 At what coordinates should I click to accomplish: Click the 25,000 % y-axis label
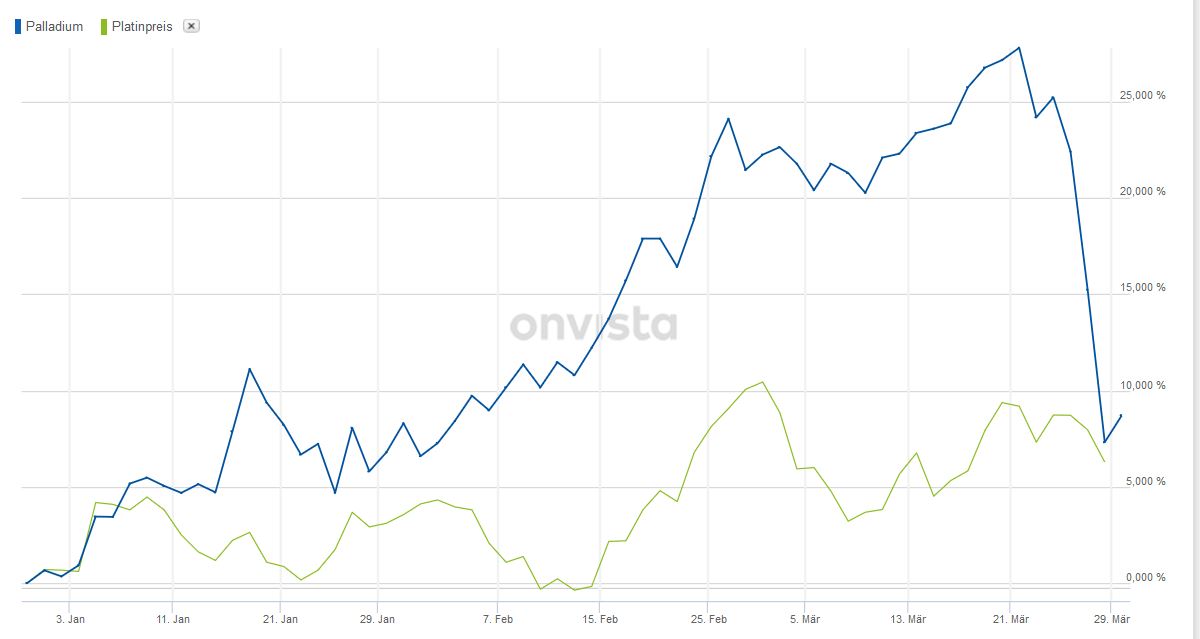tap(1142, 96)
